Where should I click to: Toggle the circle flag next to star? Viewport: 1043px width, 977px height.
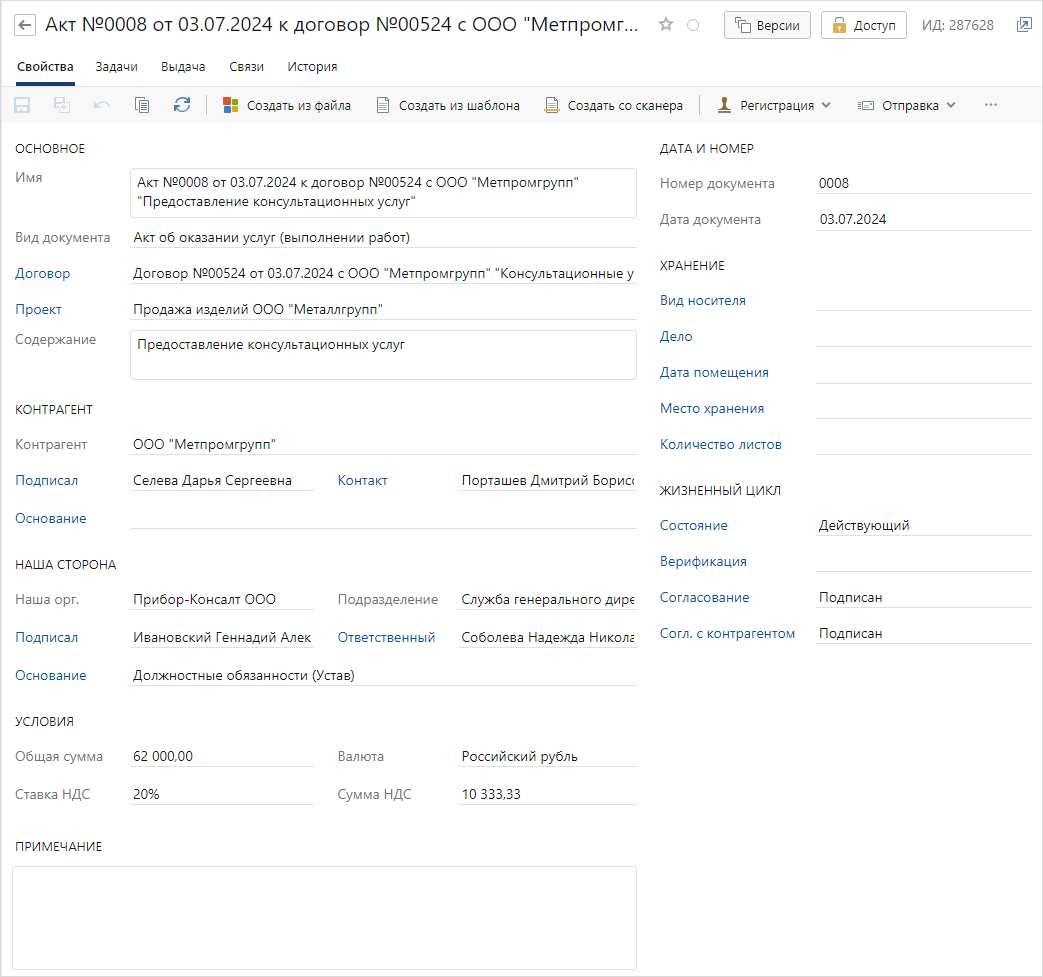point(693,25)
